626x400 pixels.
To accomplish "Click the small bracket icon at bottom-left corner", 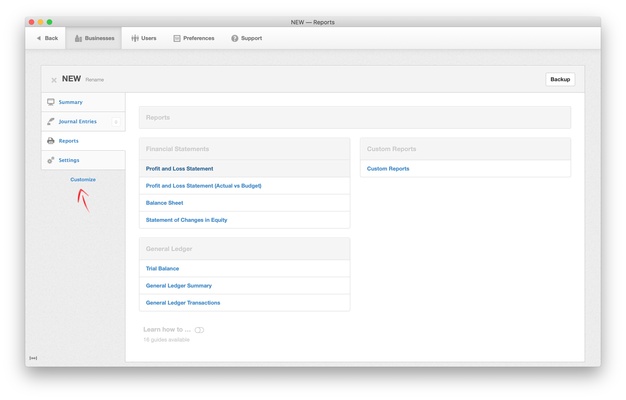I will (x=33, y=358).
